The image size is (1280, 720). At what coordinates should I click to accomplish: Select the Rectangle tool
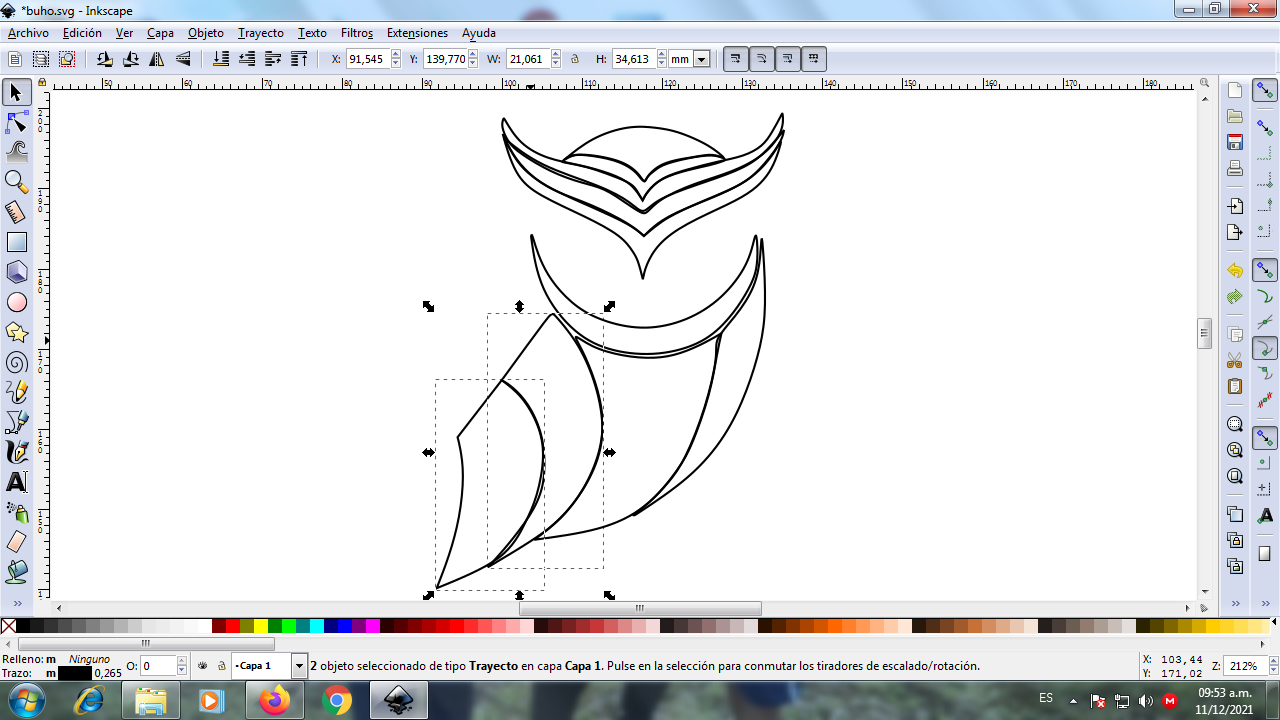click(x=16, y=242)
